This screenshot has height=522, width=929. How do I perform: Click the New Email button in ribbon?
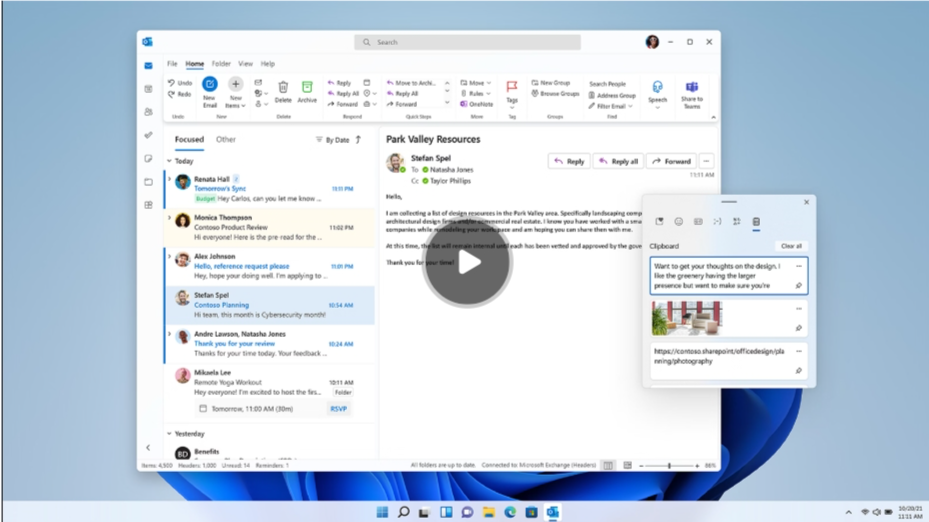[209, 90]
